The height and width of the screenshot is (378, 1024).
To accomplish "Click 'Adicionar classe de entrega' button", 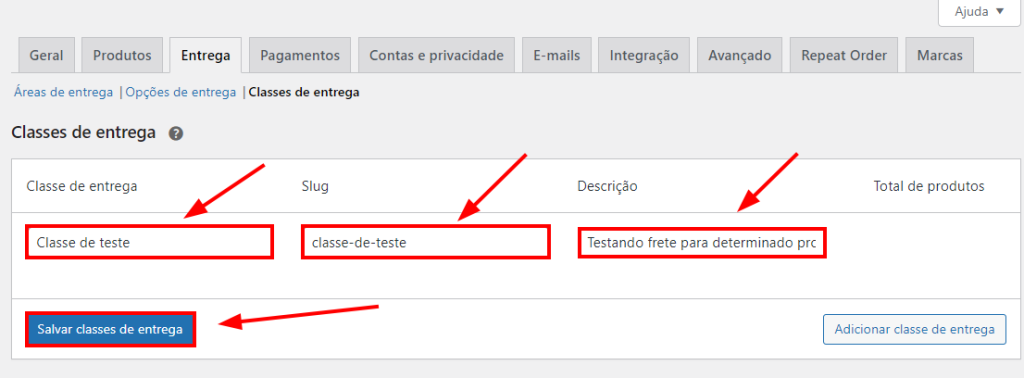I will (x=914, y=330).
